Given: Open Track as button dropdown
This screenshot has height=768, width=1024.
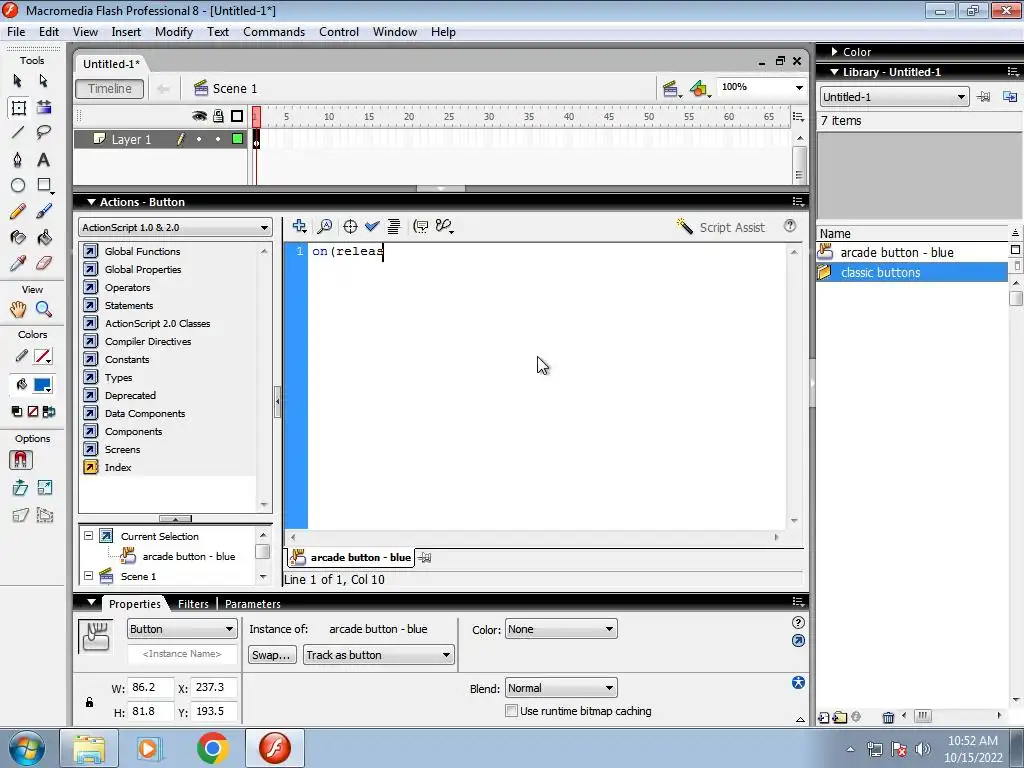Looking at the screenshot, I should click(x=378, y=655).
